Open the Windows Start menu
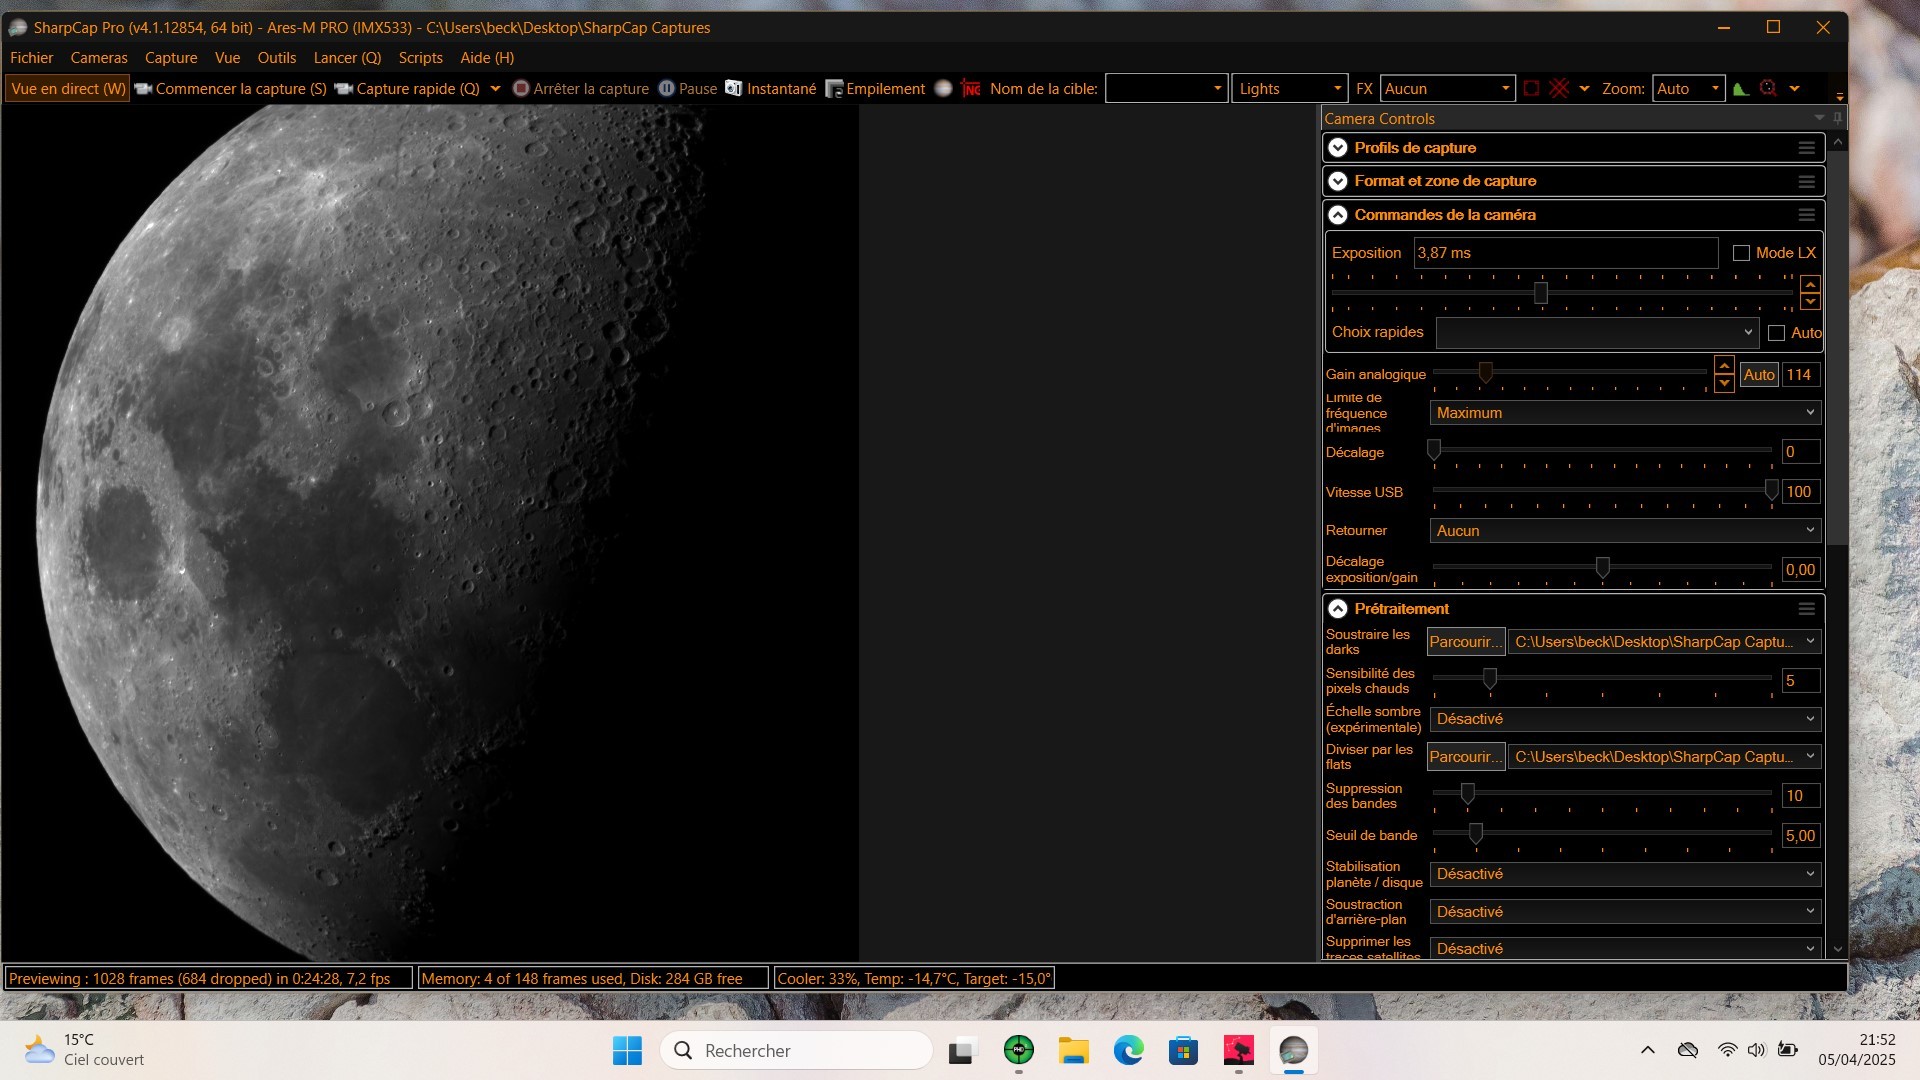The width and height of the screenshot is (1920, 1080). click(627, 1051)
